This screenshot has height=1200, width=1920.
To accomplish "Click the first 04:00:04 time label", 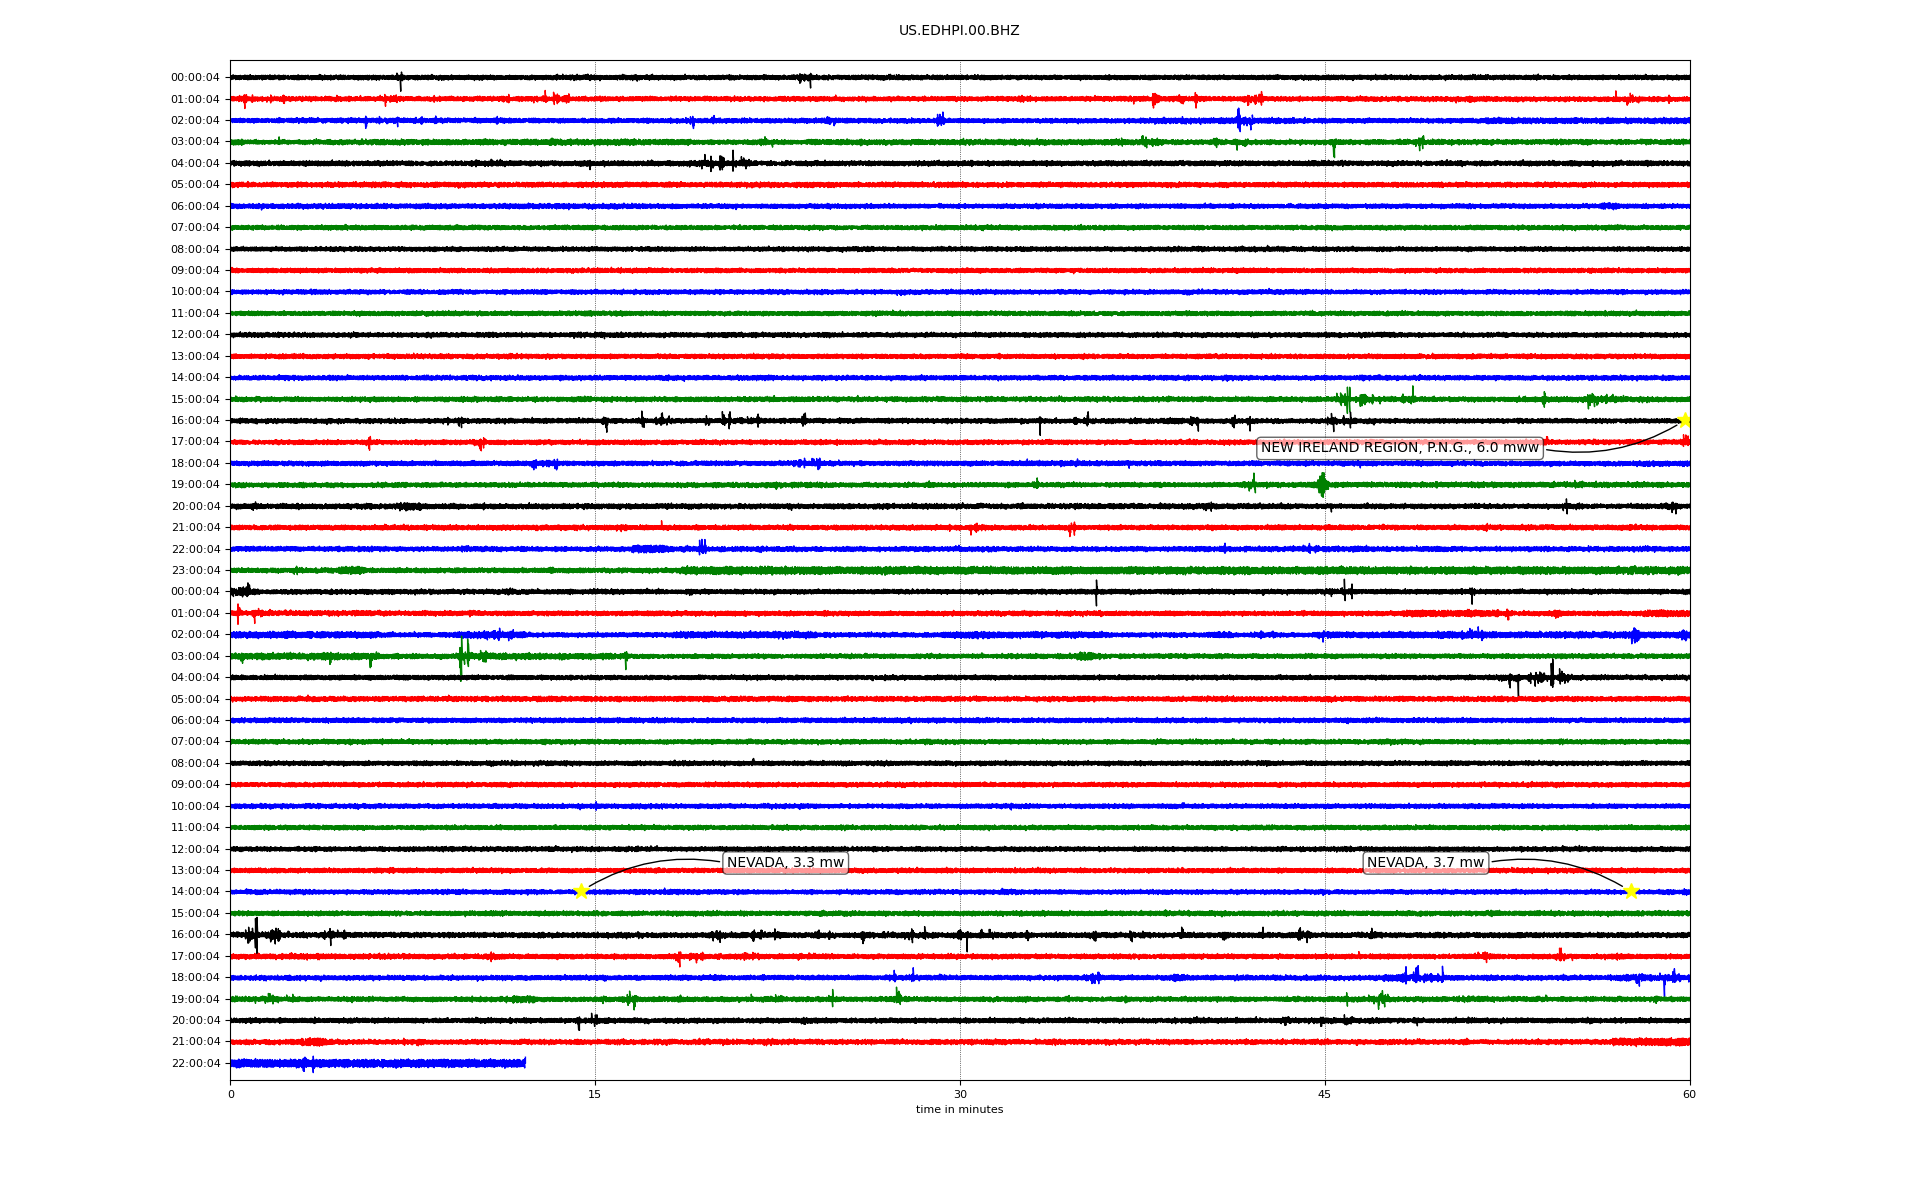I will 195,164.
